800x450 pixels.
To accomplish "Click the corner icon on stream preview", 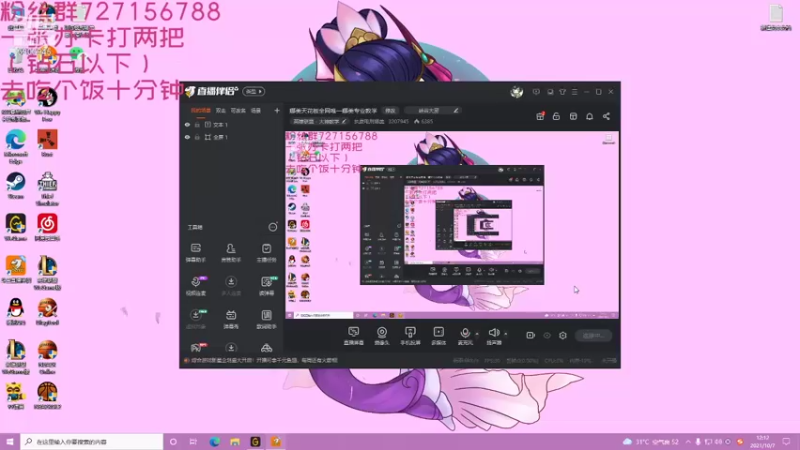I will pos(608,139).
